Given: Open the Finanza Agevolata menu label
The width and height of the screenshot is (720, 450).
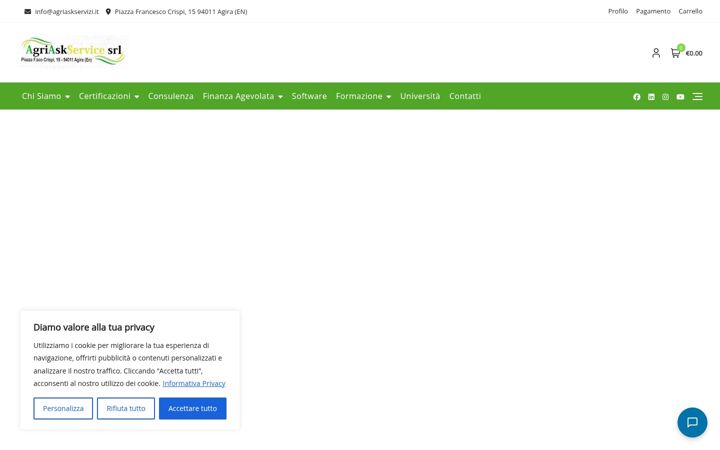Looking at the screenshot, I should [x=238, y=96].
